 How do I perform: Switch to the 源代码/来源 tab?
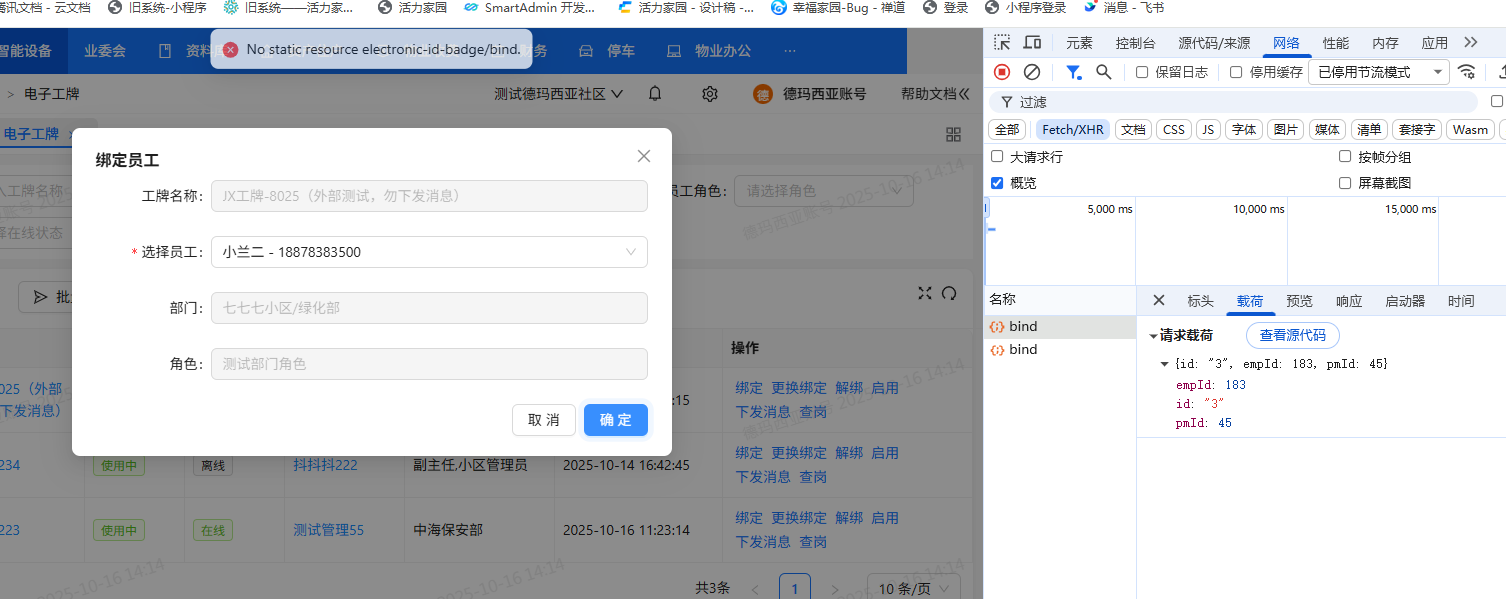click(1214, 43)
